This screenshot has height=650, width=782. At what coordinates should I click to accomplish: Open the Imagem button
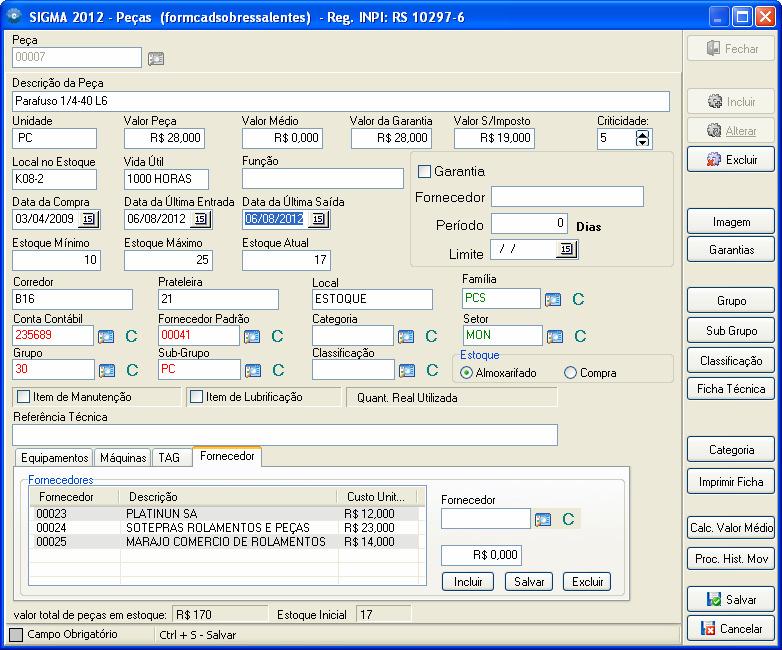(x=731, y=221)
